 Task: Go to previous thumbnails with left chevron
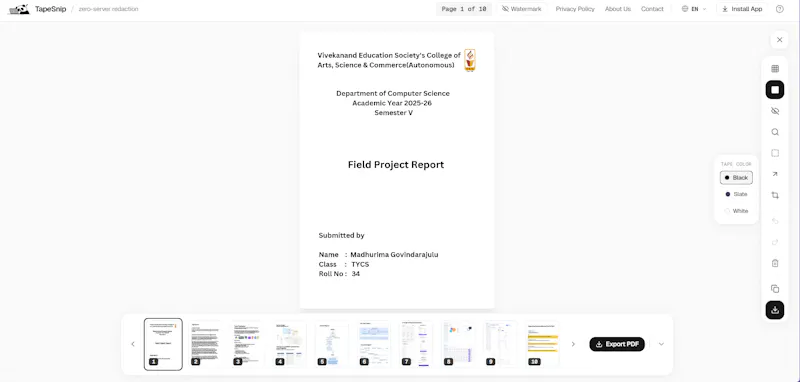coord(133,344)
